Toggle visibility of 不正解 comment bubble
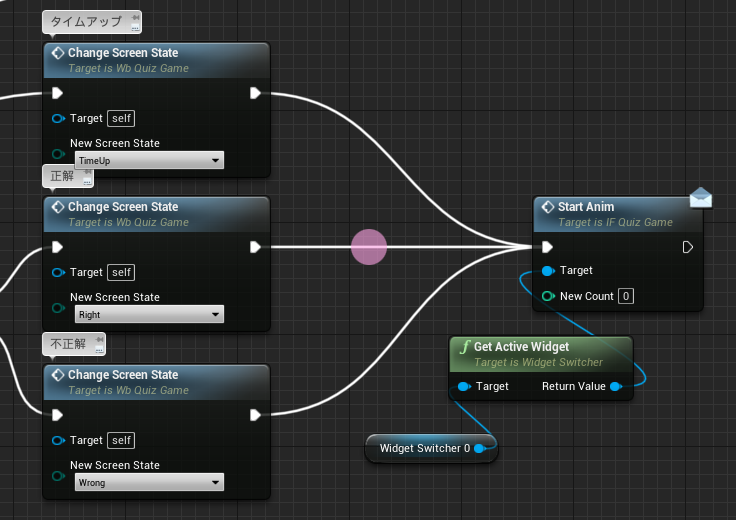 click(x=100, y=350)
